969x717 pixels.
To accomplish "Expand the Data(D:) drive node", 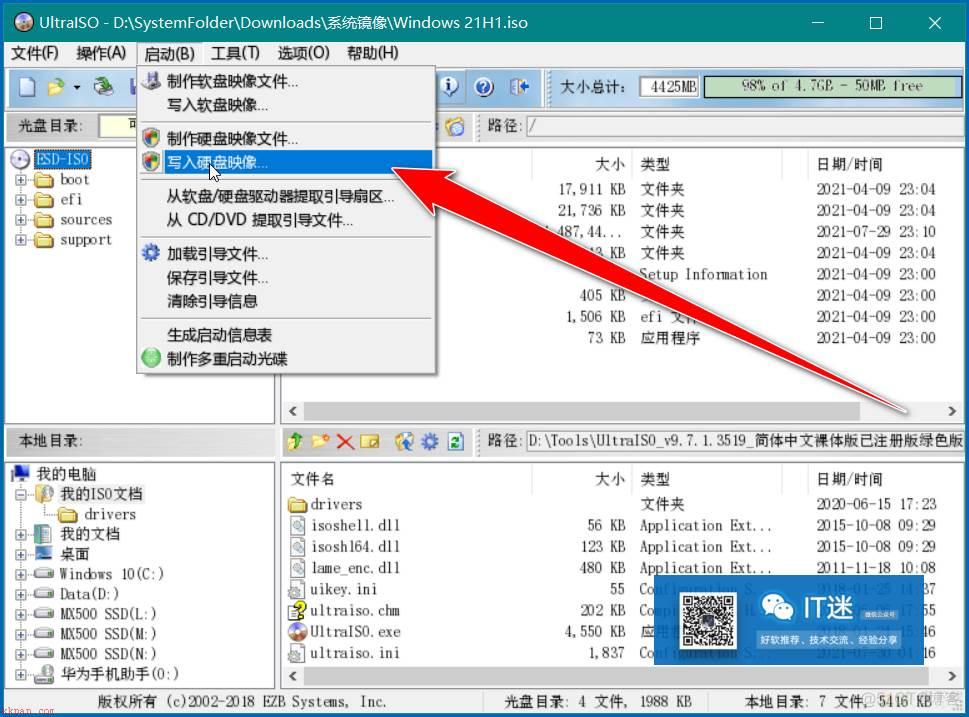I will [x=21, y=594].
